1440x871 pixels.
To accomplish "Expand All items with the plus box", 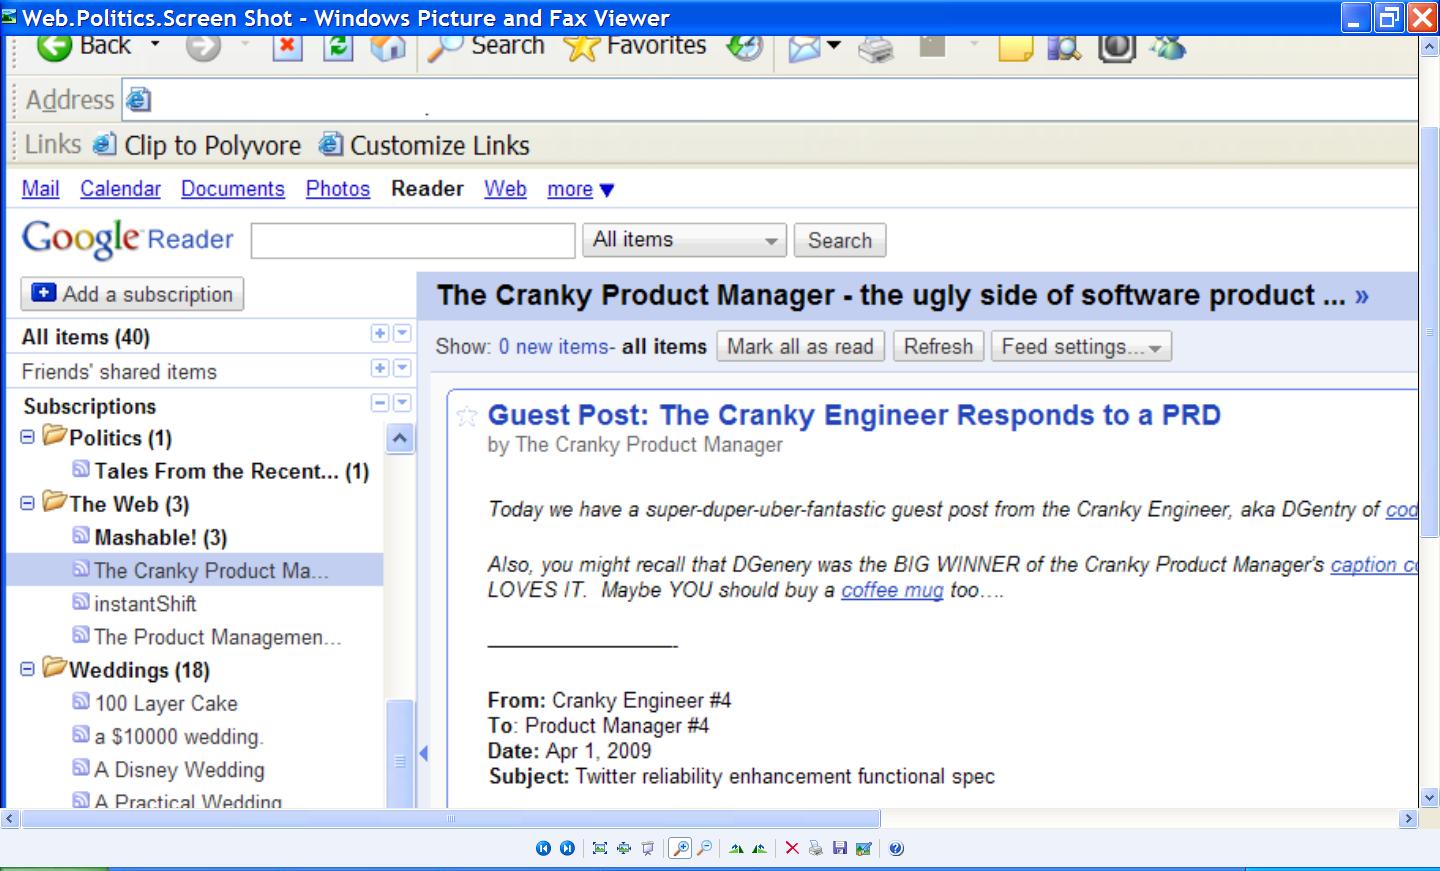I will coord(380,334).
